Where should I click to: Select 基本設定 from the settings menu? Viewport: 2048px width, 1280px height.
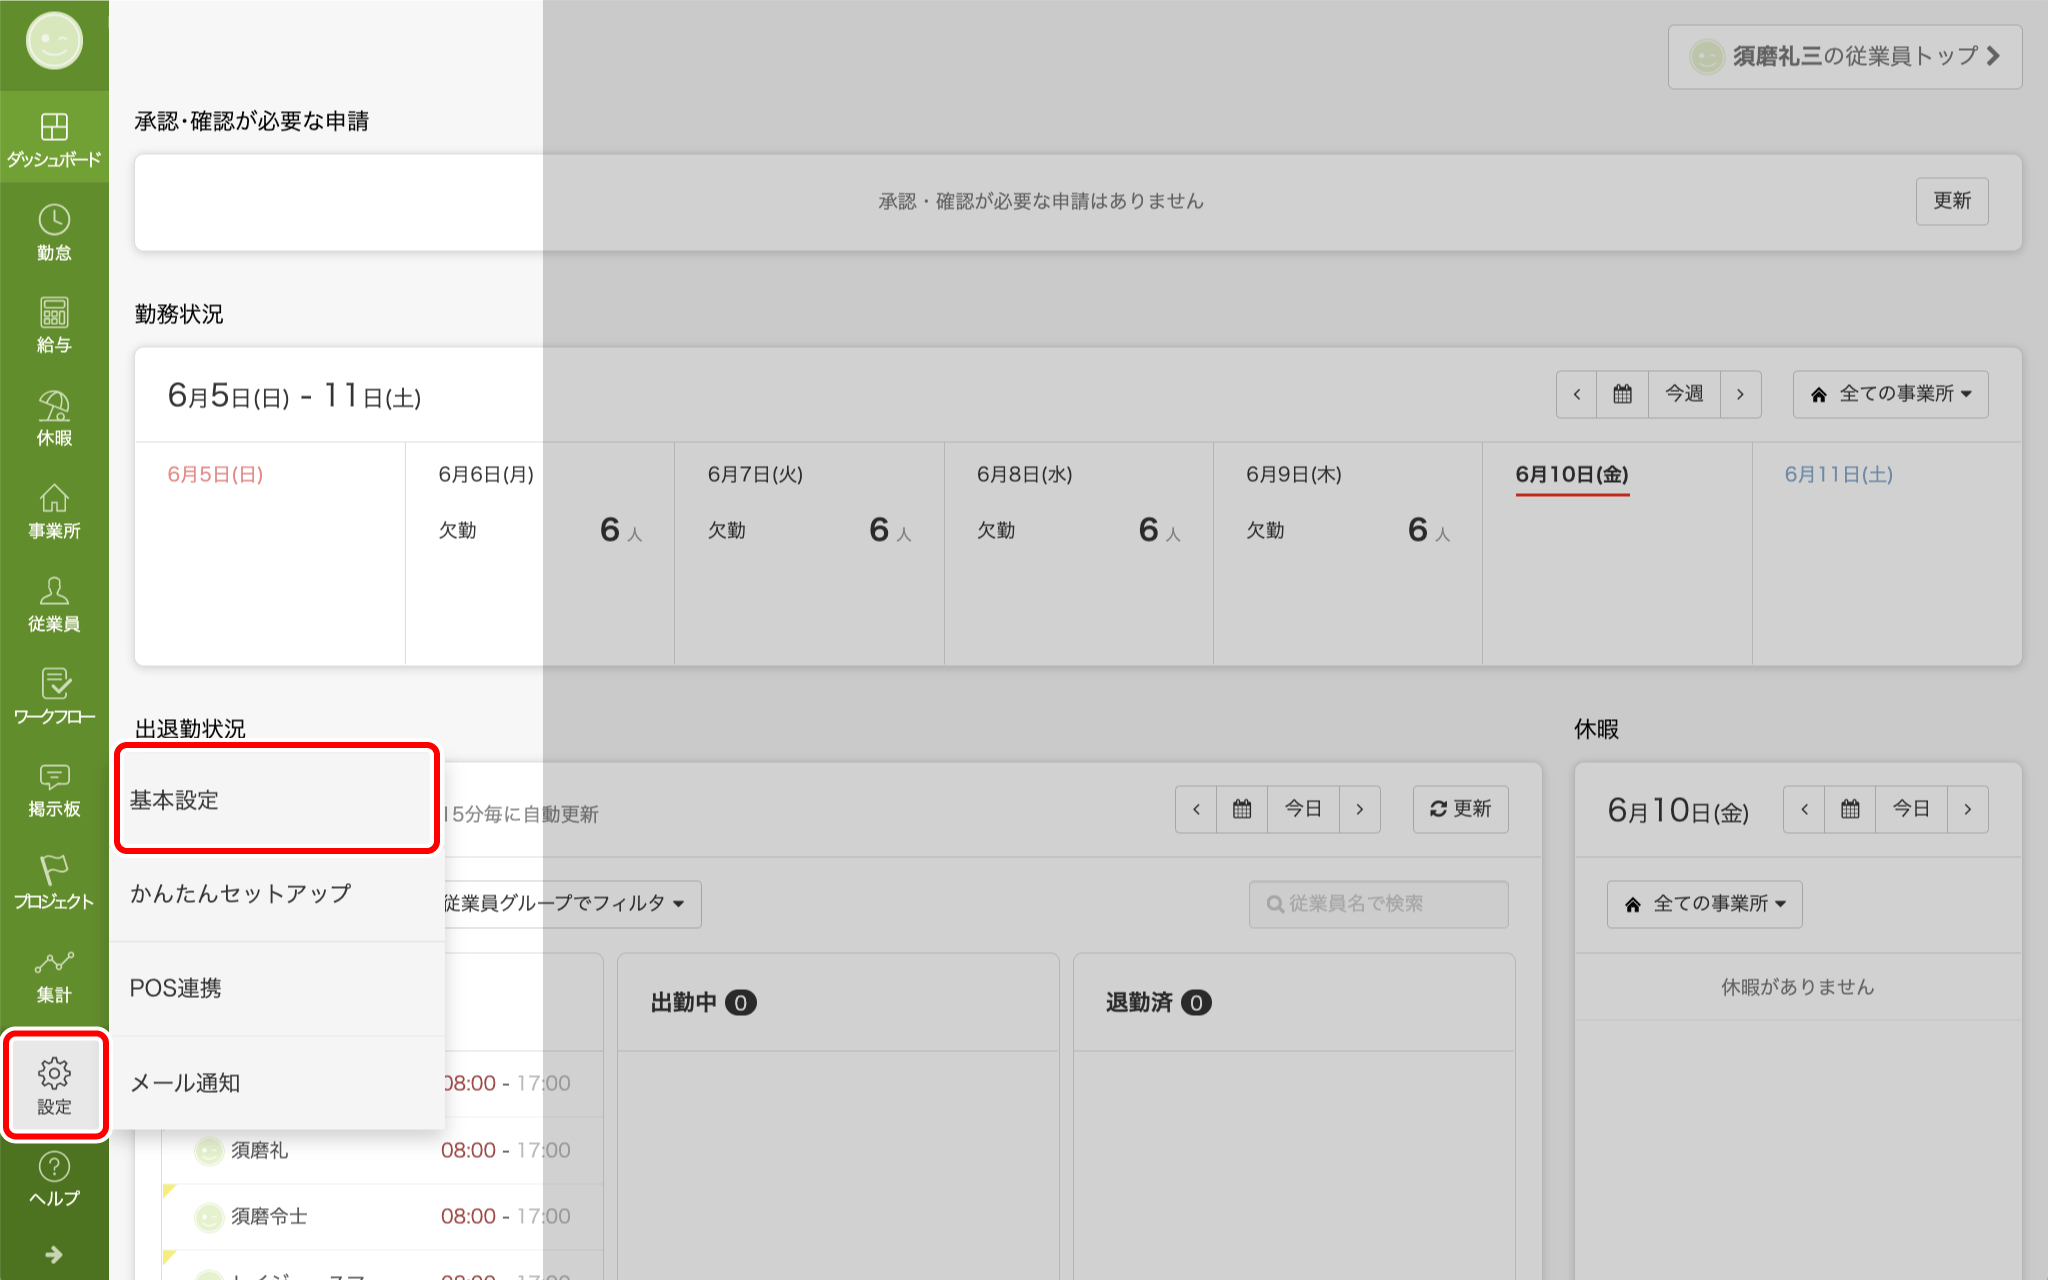pos(277,799)
